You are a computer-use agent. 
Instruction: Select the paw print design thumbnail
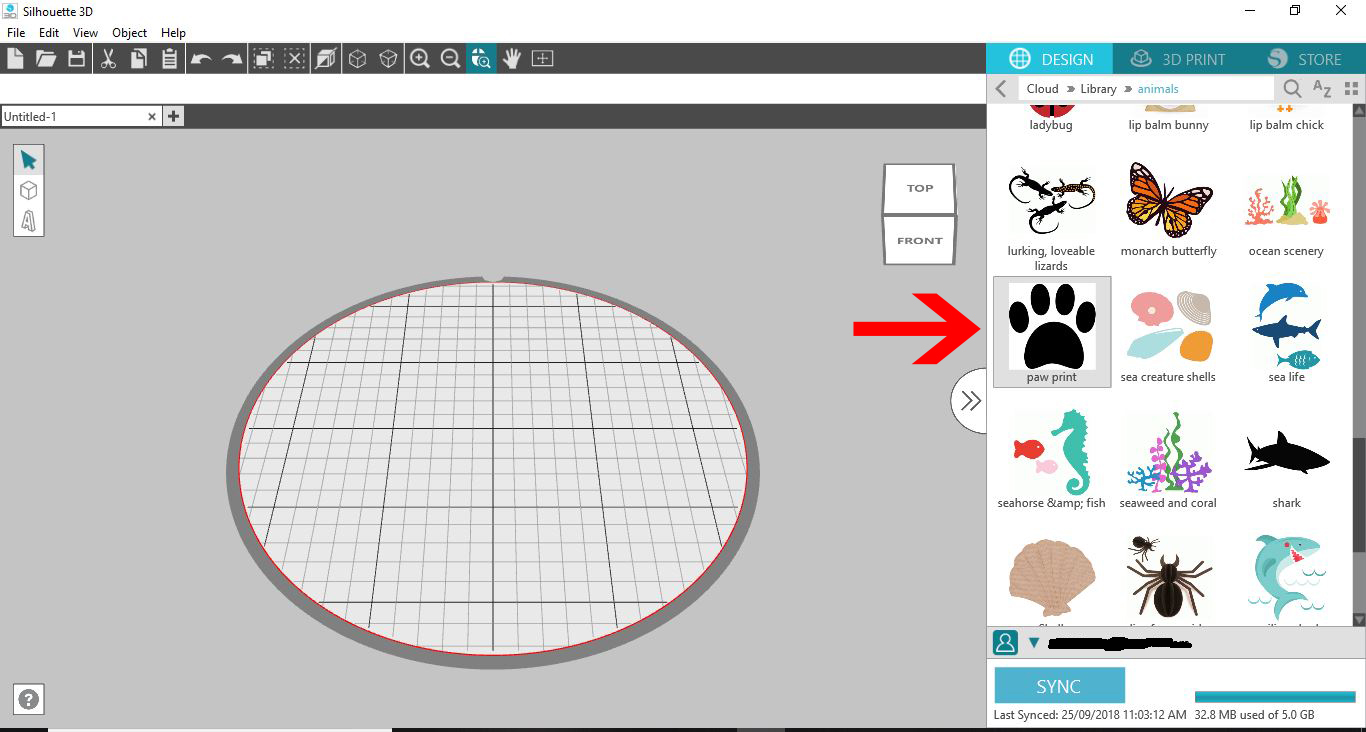1051,332
